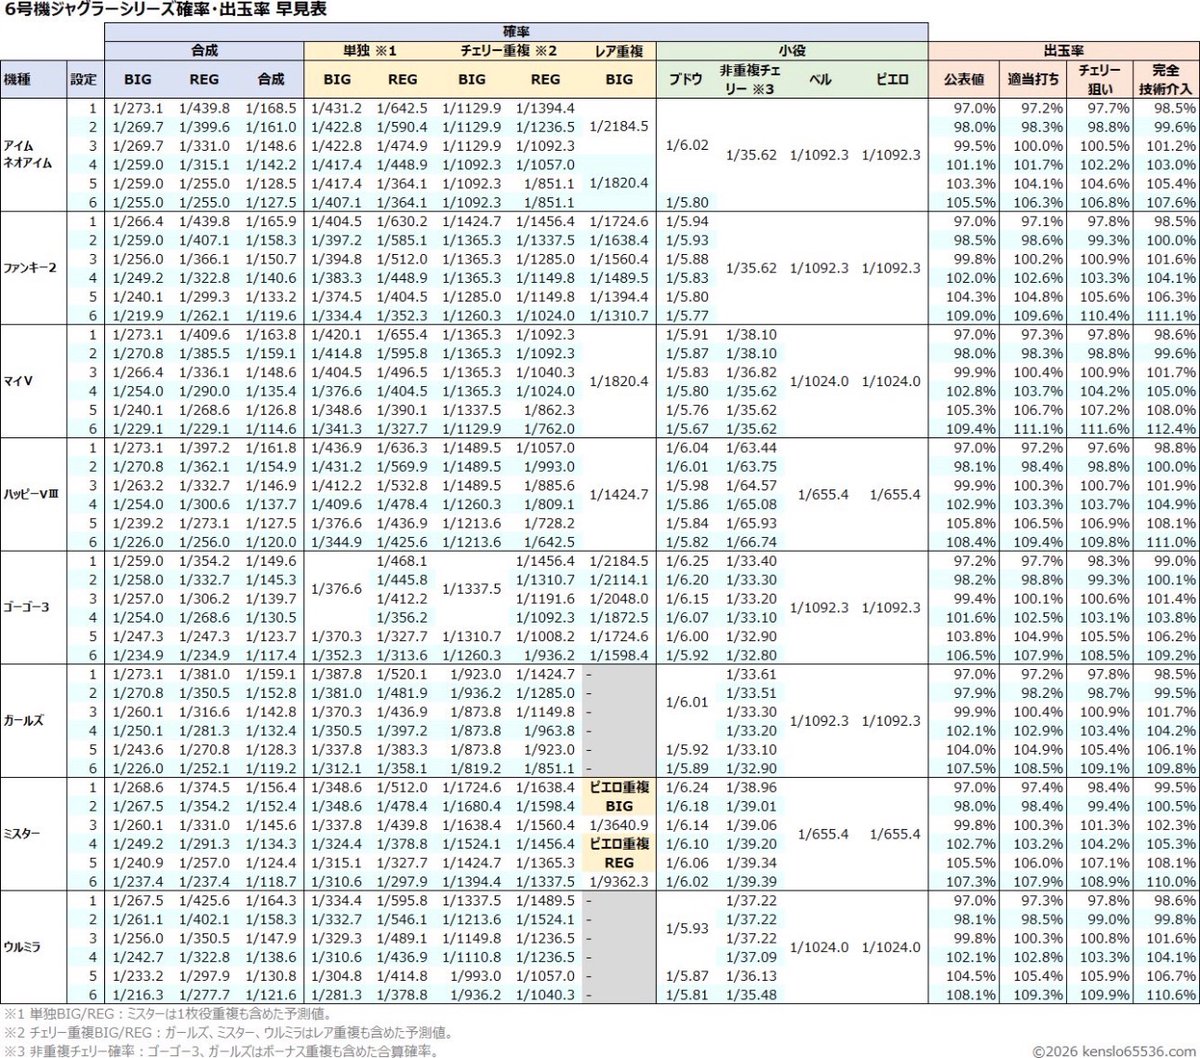
Task: Select the 1/9362.3 value
Action: tap(618, 881)
